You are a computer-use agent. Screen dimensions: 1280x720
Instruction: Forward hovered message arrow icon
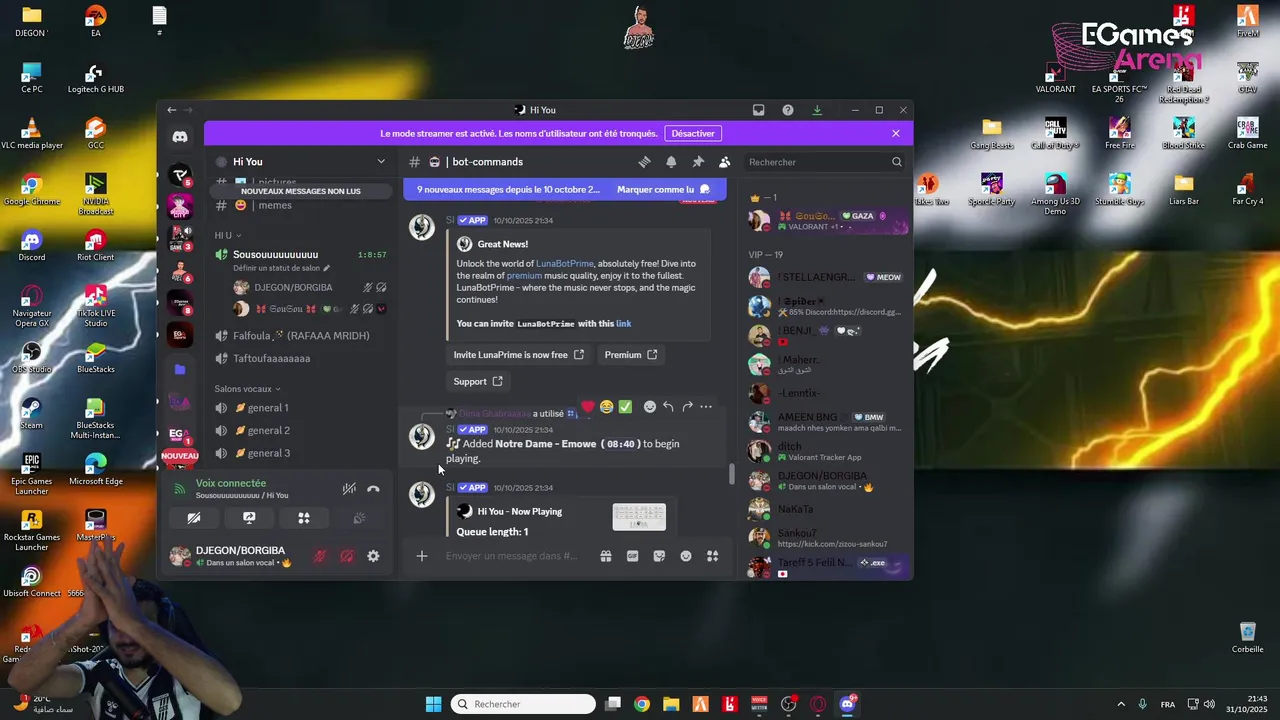[x=687, y=407]
